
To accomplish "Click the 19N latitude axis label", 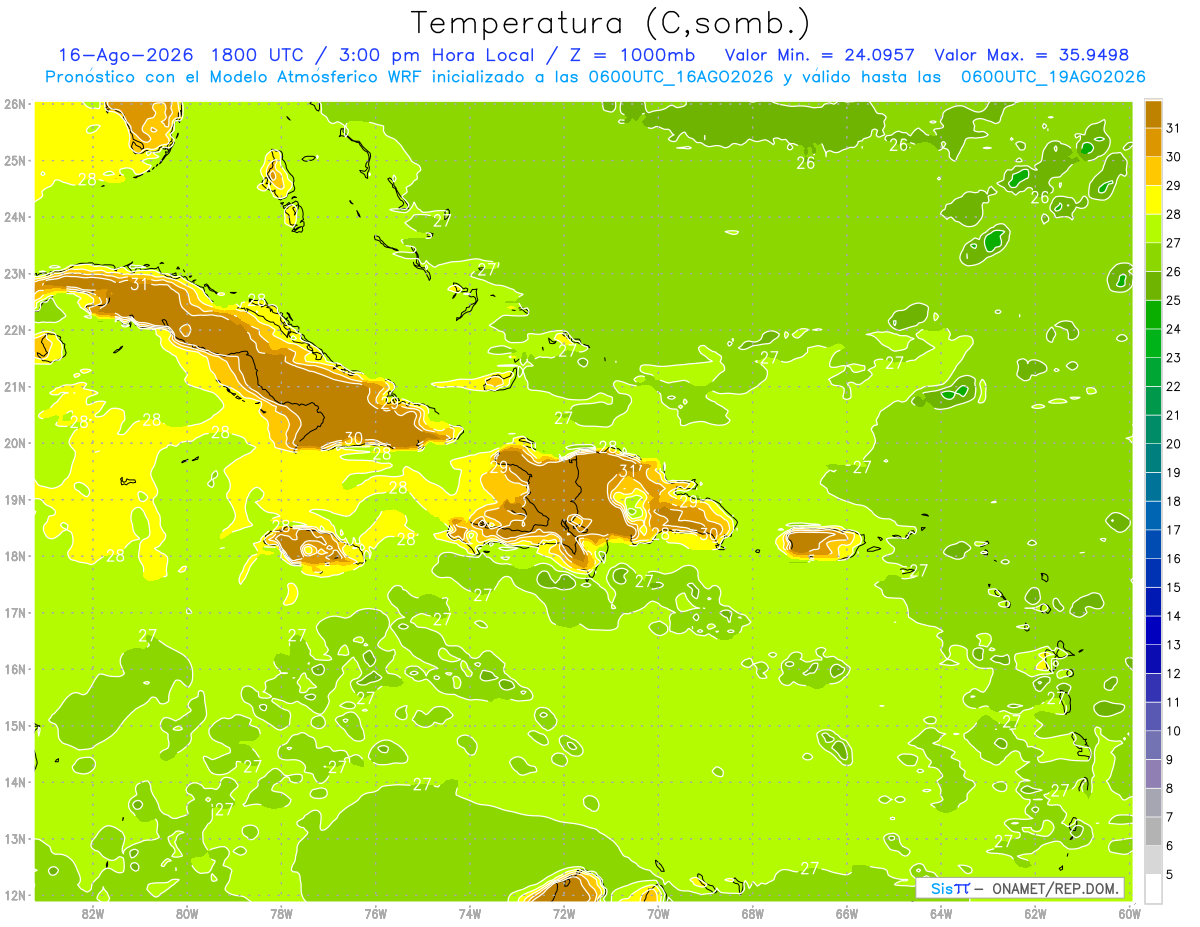I will tap(14, 500).
